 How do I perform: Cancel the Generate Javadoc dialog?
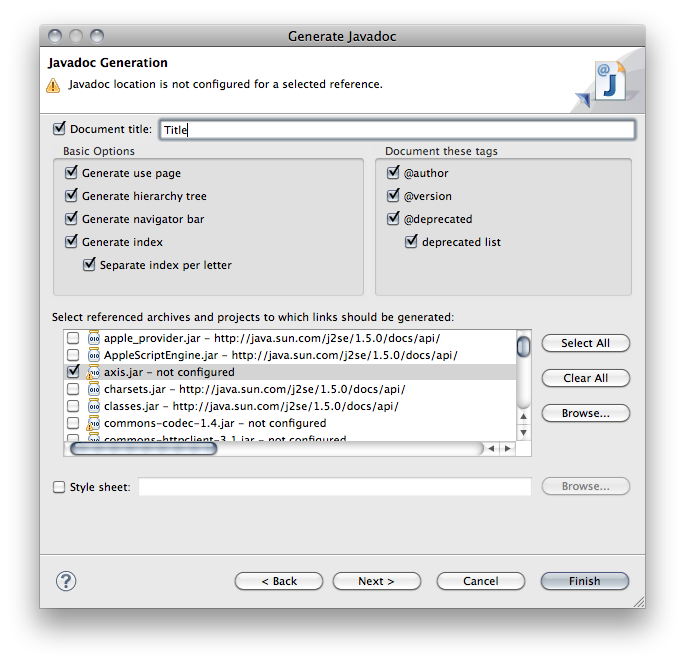[x=481, y=581]
